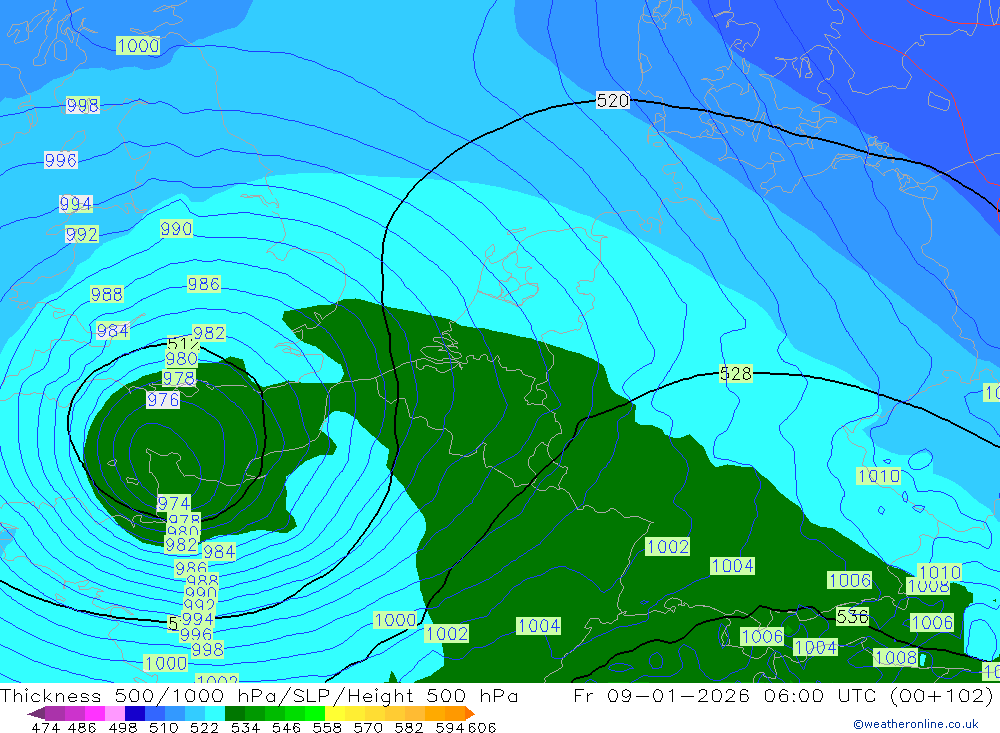Image resolution: width=1000 pixels, height=733 pixels.
Task: Click the 976 isobar pressure label
Action: 163,400
